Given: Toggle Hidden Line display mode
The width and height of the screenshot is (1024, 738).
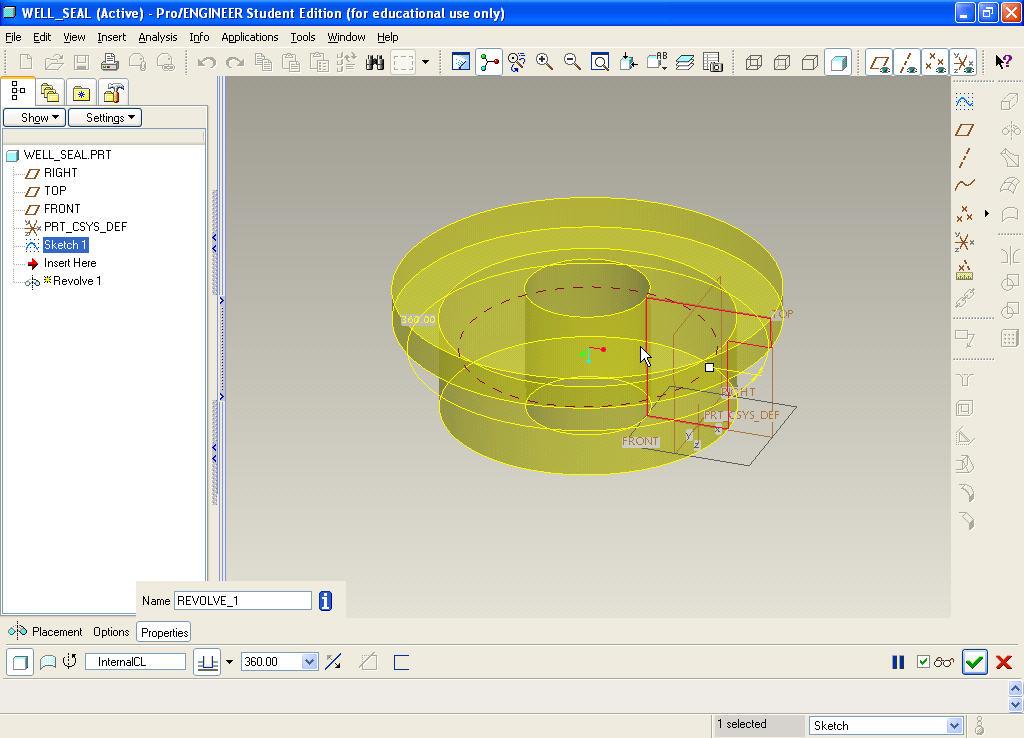Looking at the screenshot, I should pyautogui.click(x=782, y=62).
